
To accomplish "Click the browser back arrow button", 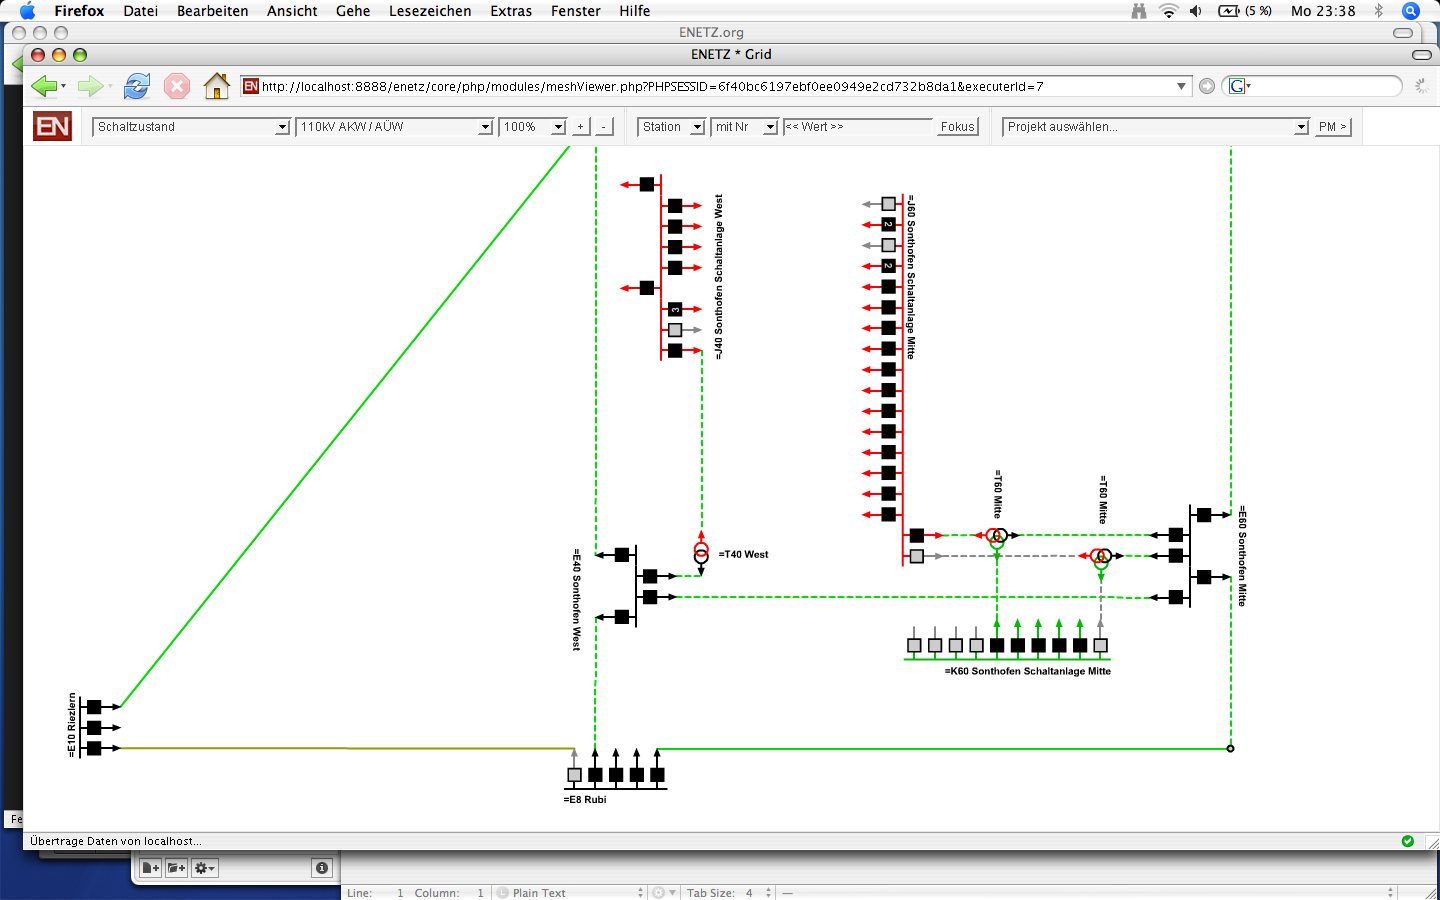I will click(43, 87).
